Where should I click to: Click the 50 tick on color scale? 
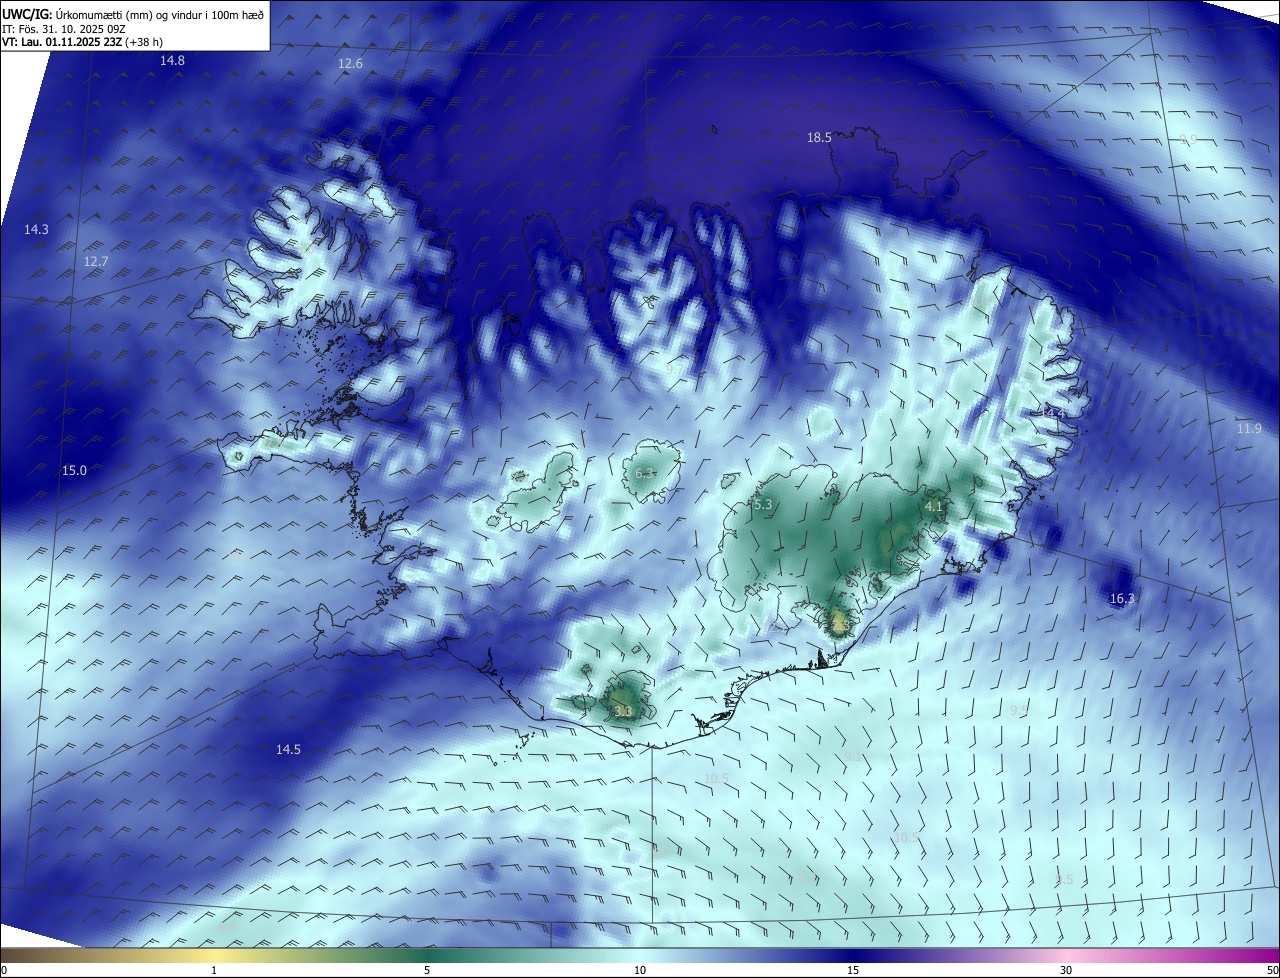pos(1272,971)
